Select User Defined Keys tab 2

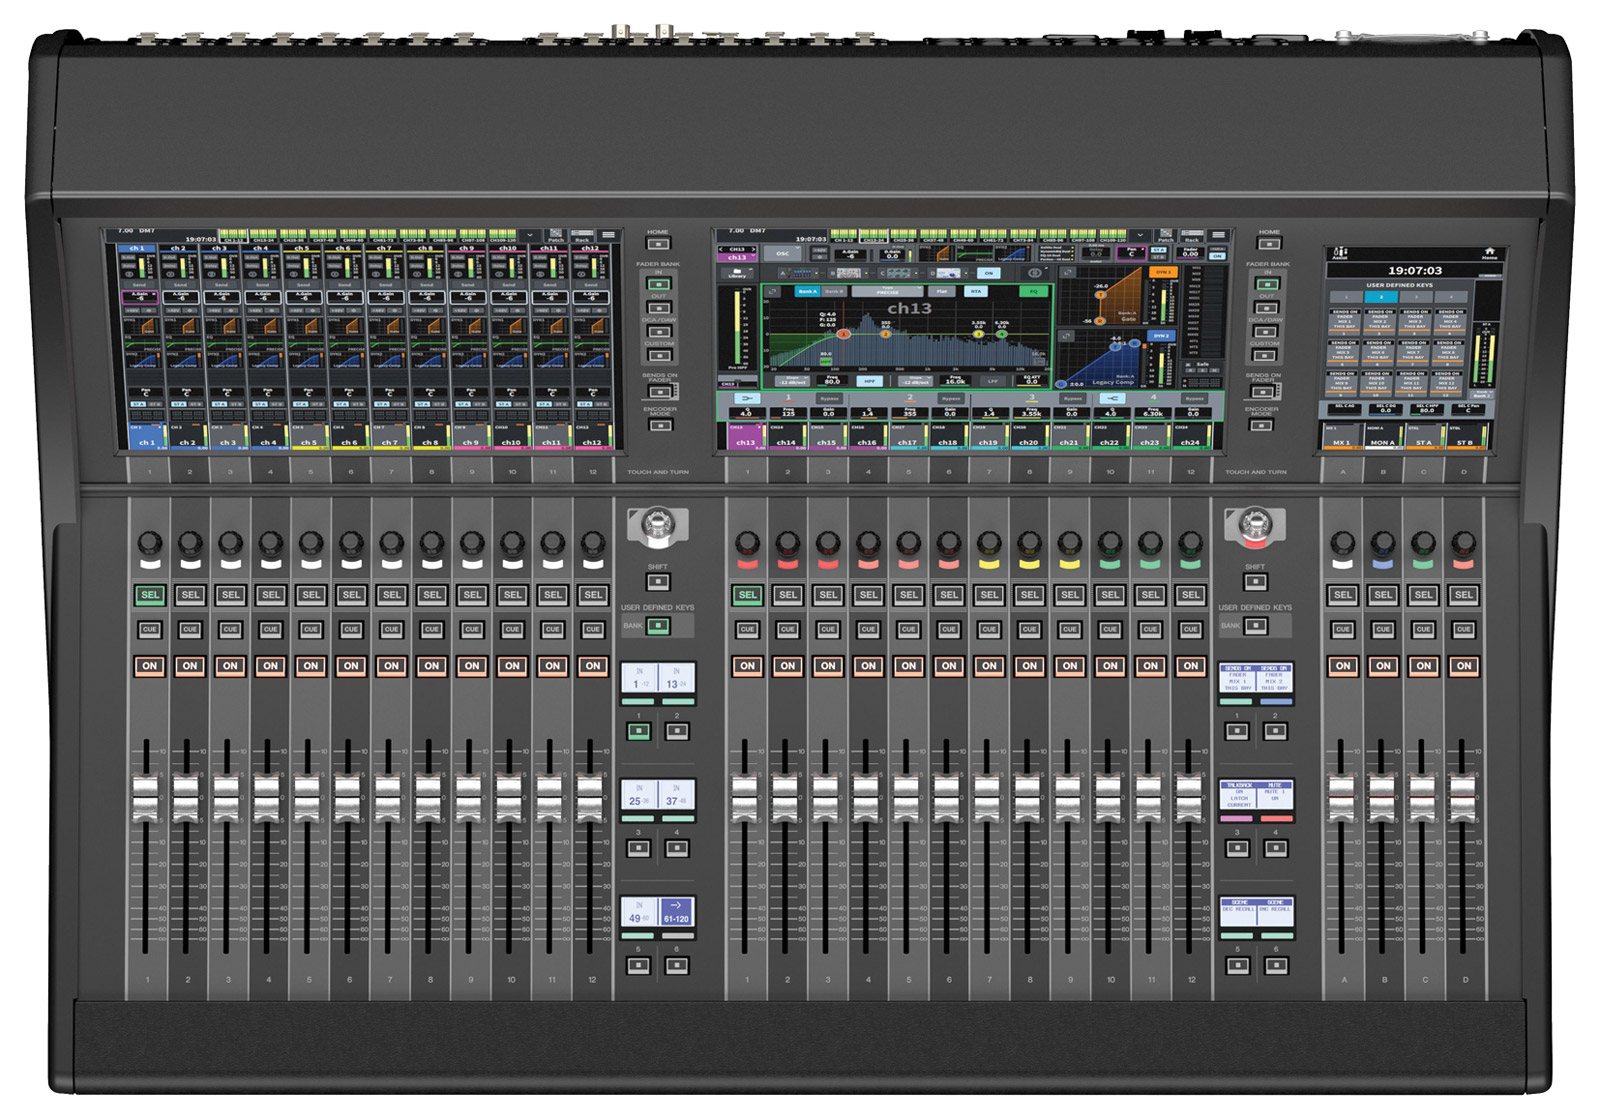coord(1381,297)
